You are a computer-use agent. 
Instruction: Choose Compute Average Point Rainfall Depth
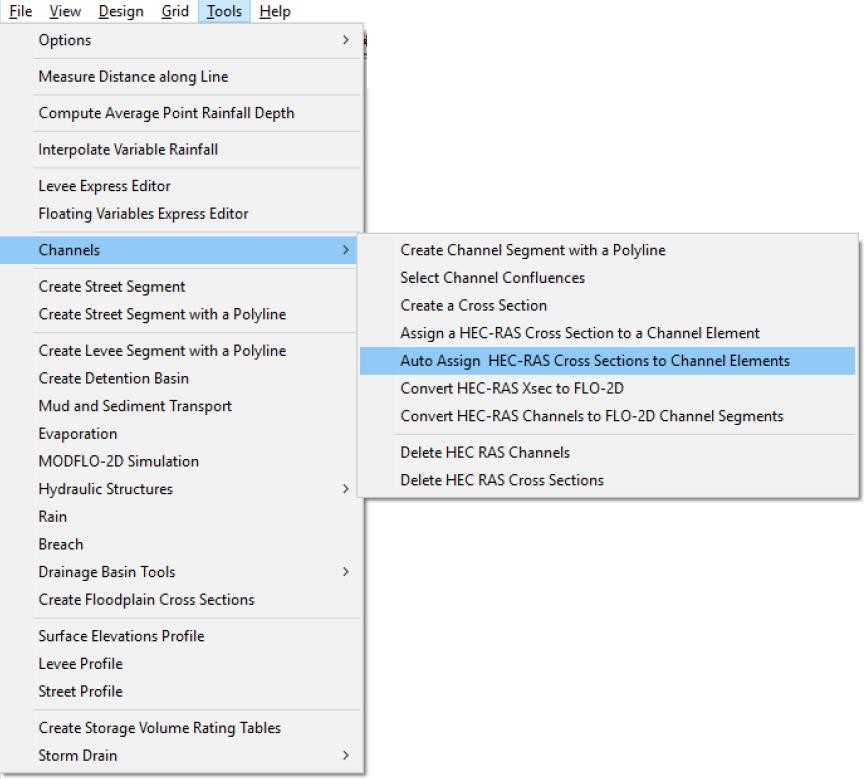tap(166, 113)
